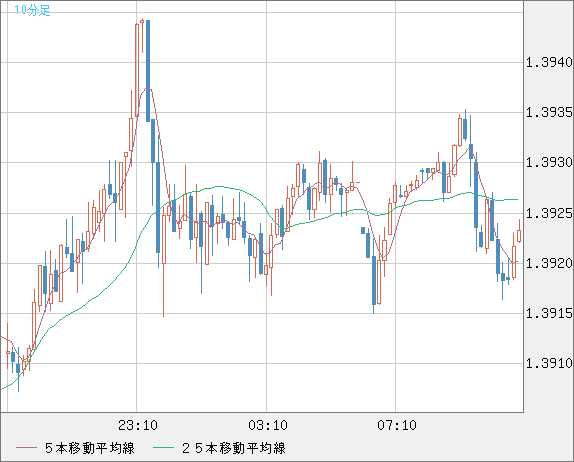
Task: Click the 25本移動平均線 legend label
Action: (x=234, y=448)
